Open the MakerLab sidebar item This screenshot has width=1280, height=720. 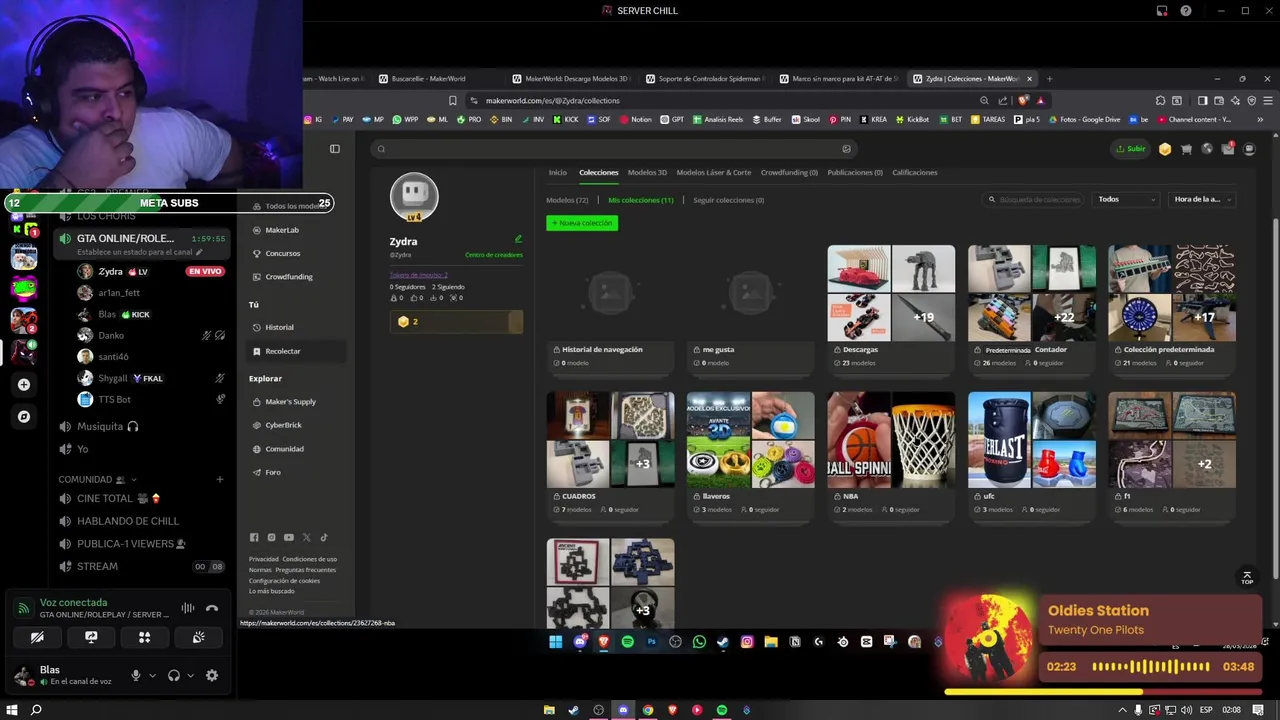(x=281, y=230)
